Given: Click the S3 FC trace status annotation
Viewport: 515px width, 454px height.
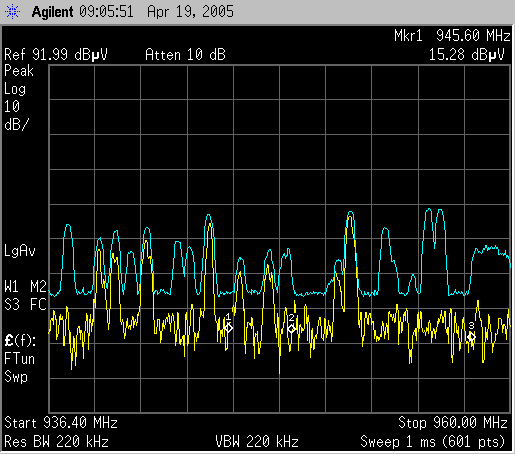Looking at the screenshot, I should click(25, 304).
